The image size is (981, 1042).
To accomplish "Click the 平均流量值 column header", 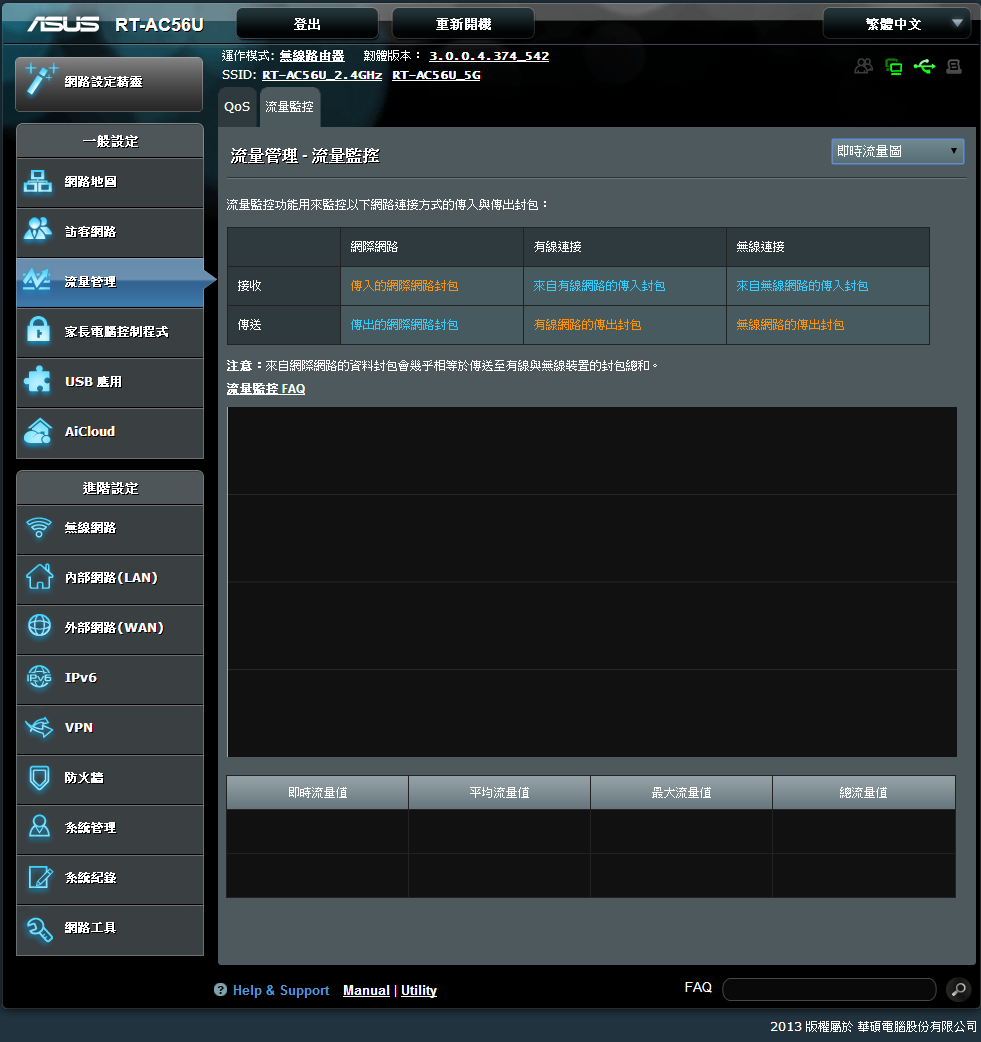I will pyautogui.click(x=499, y=792).
